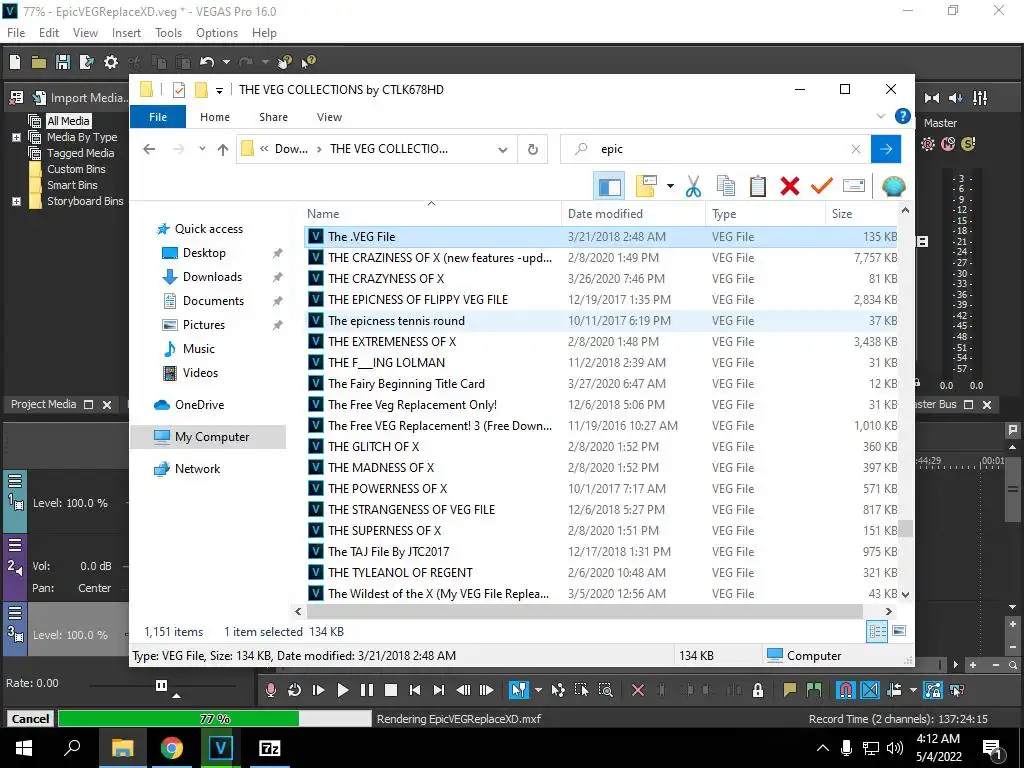
Task: Save the project with the floppy disk icon
Action: pyautogui.click(x=63, y=62)
